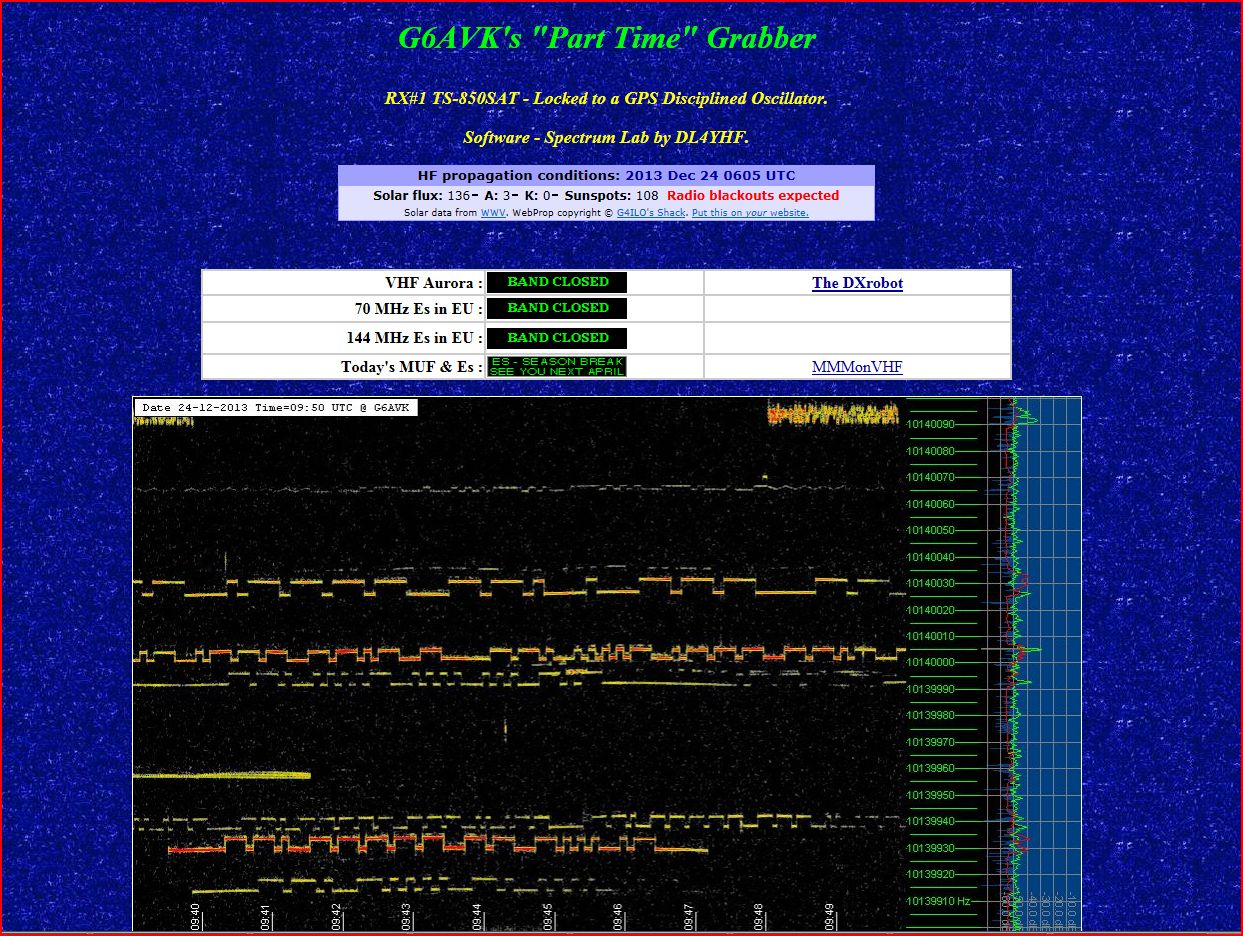Open The DXrobot link
The width and height of the screenshot is (1243, 936).
(857, 283)
